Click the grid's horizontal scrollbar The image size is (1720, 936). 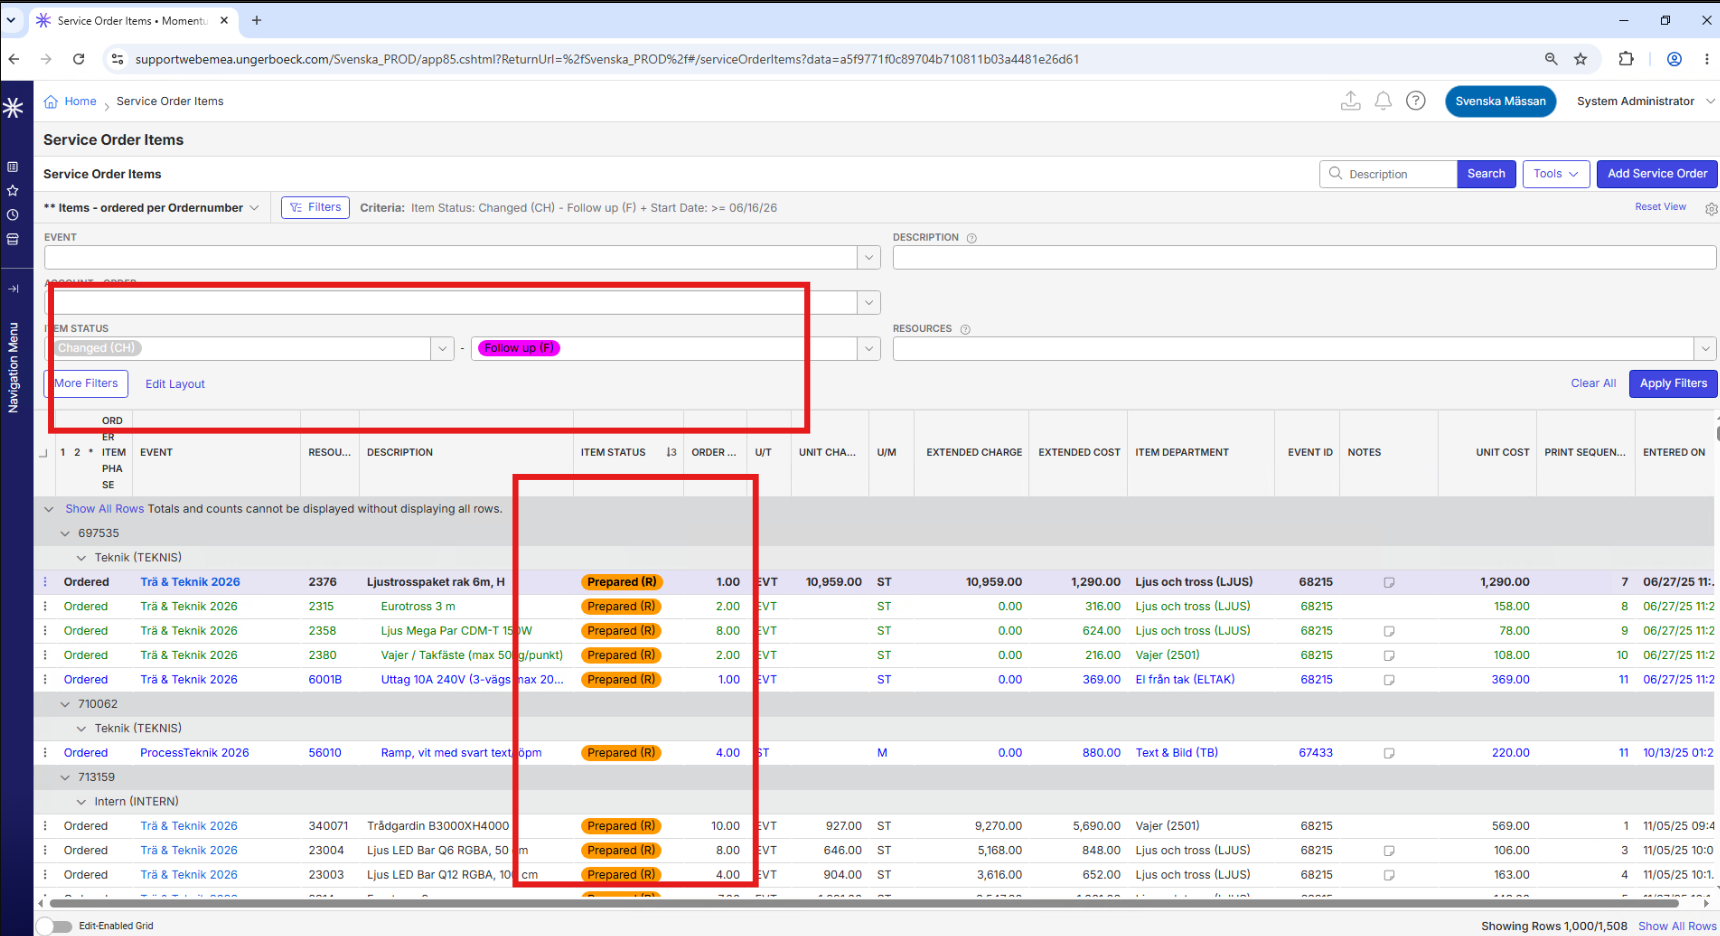(863, 902)
